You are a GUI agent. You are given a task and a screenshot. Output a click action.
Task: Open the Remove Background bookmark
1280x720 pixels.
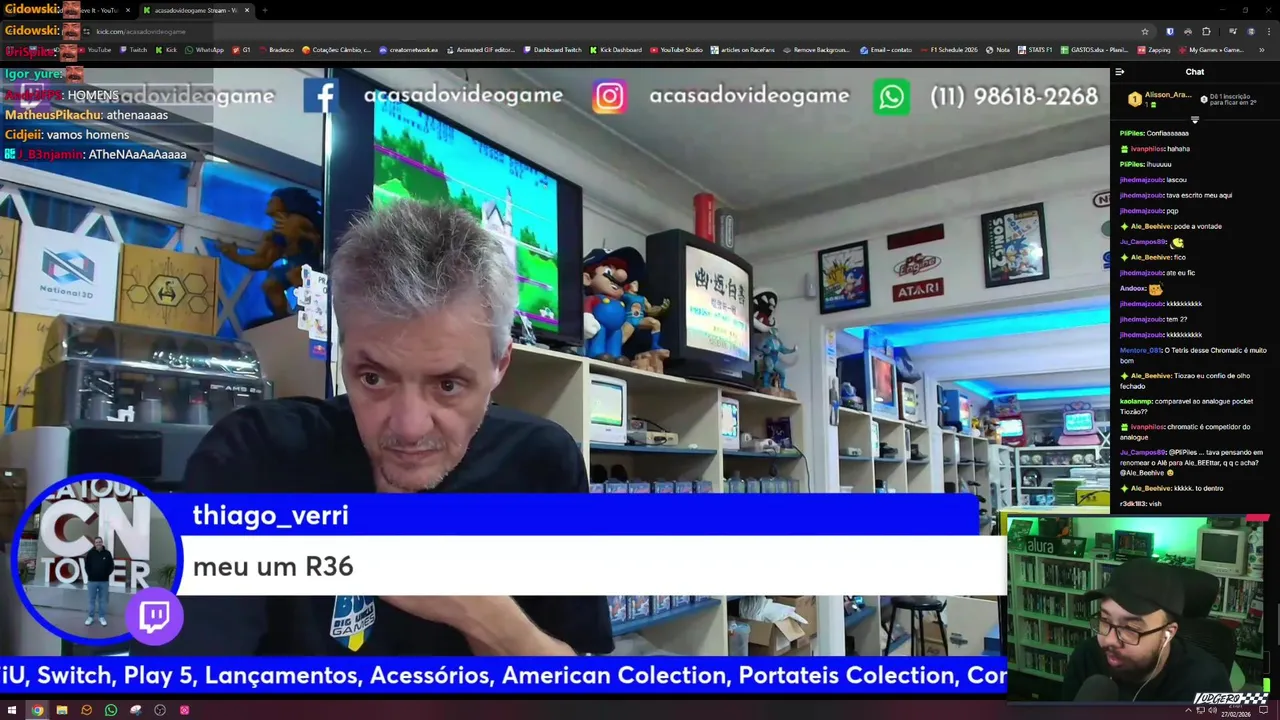pos(816,49)
